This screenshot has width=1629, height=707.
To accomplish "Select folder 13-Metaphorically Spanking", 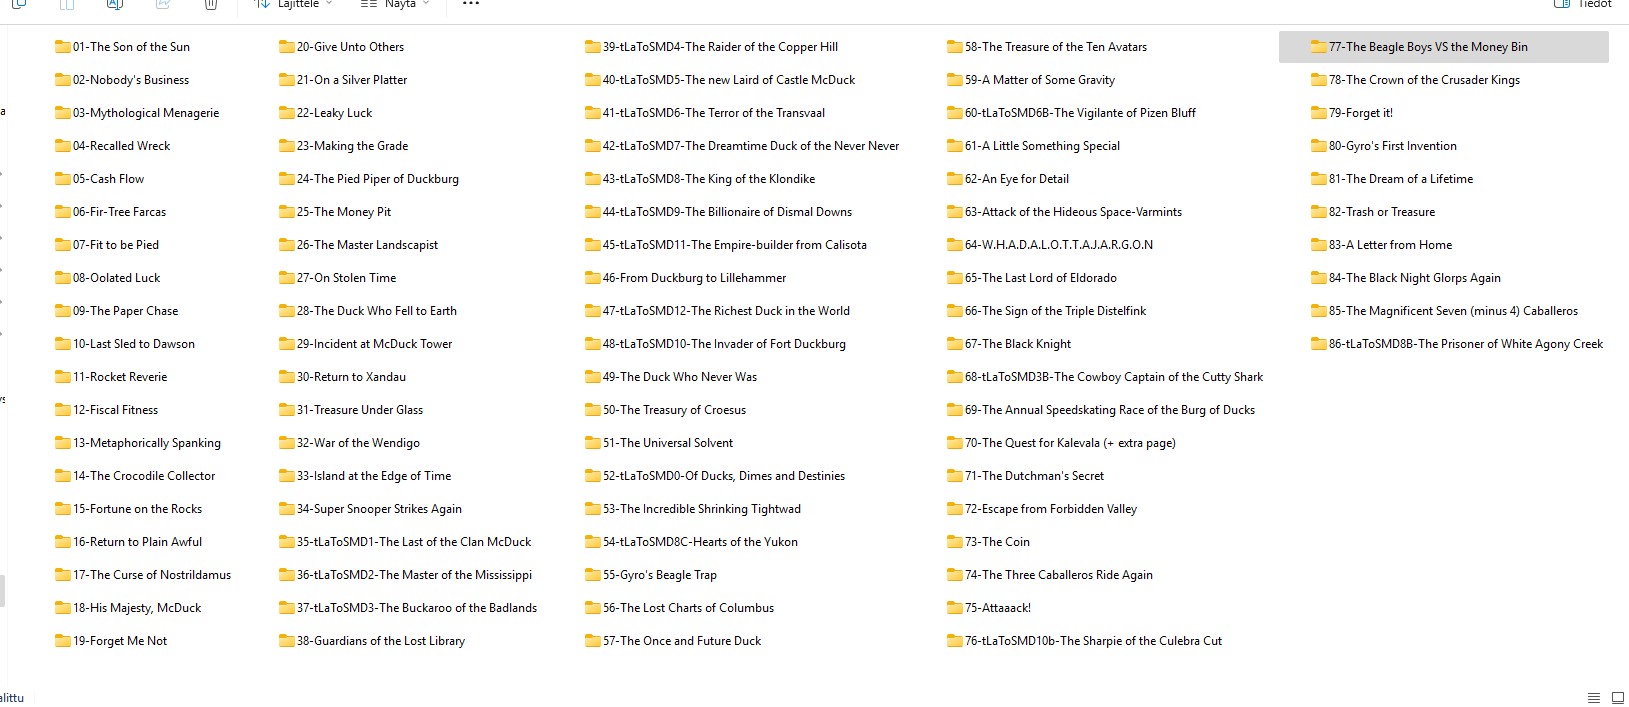I will point(138,443).
